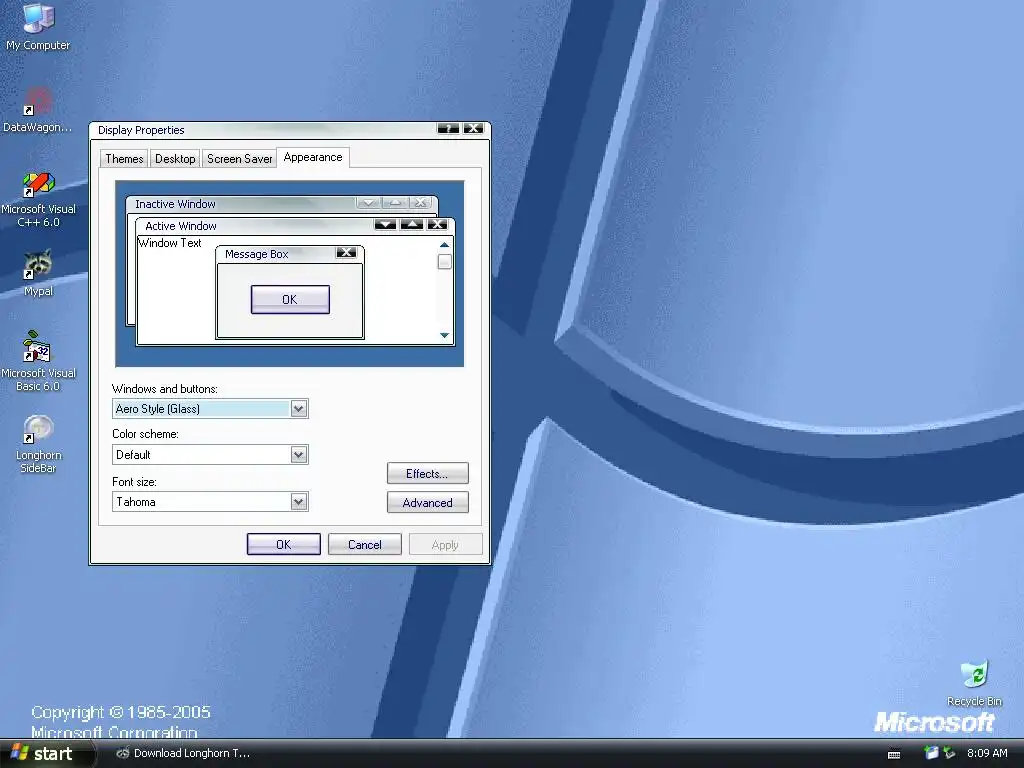Viewport: 1024px width, 768px height.
Task: Click preview Active Window maximize arrow
Action: click(x=411, y=225)
